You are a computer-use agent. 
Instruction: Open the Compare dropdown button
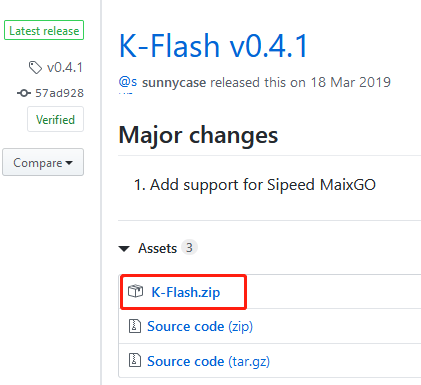(x=43, y=162)
